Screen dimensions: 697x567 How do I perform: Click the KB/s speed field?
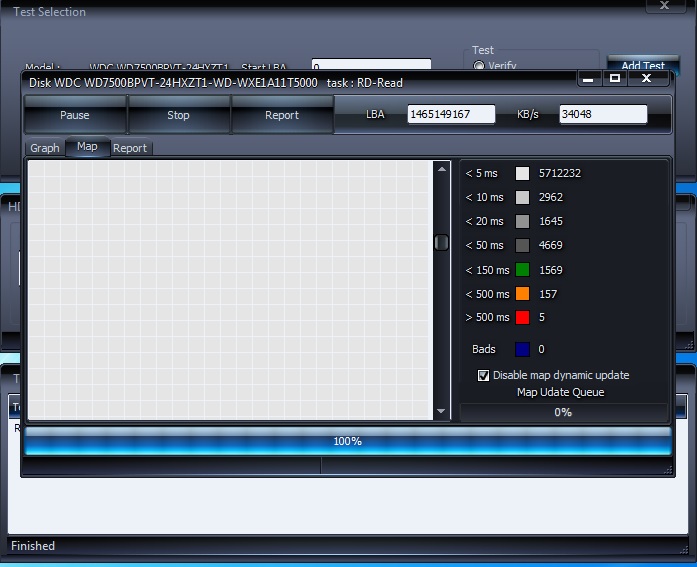[603, 114]
